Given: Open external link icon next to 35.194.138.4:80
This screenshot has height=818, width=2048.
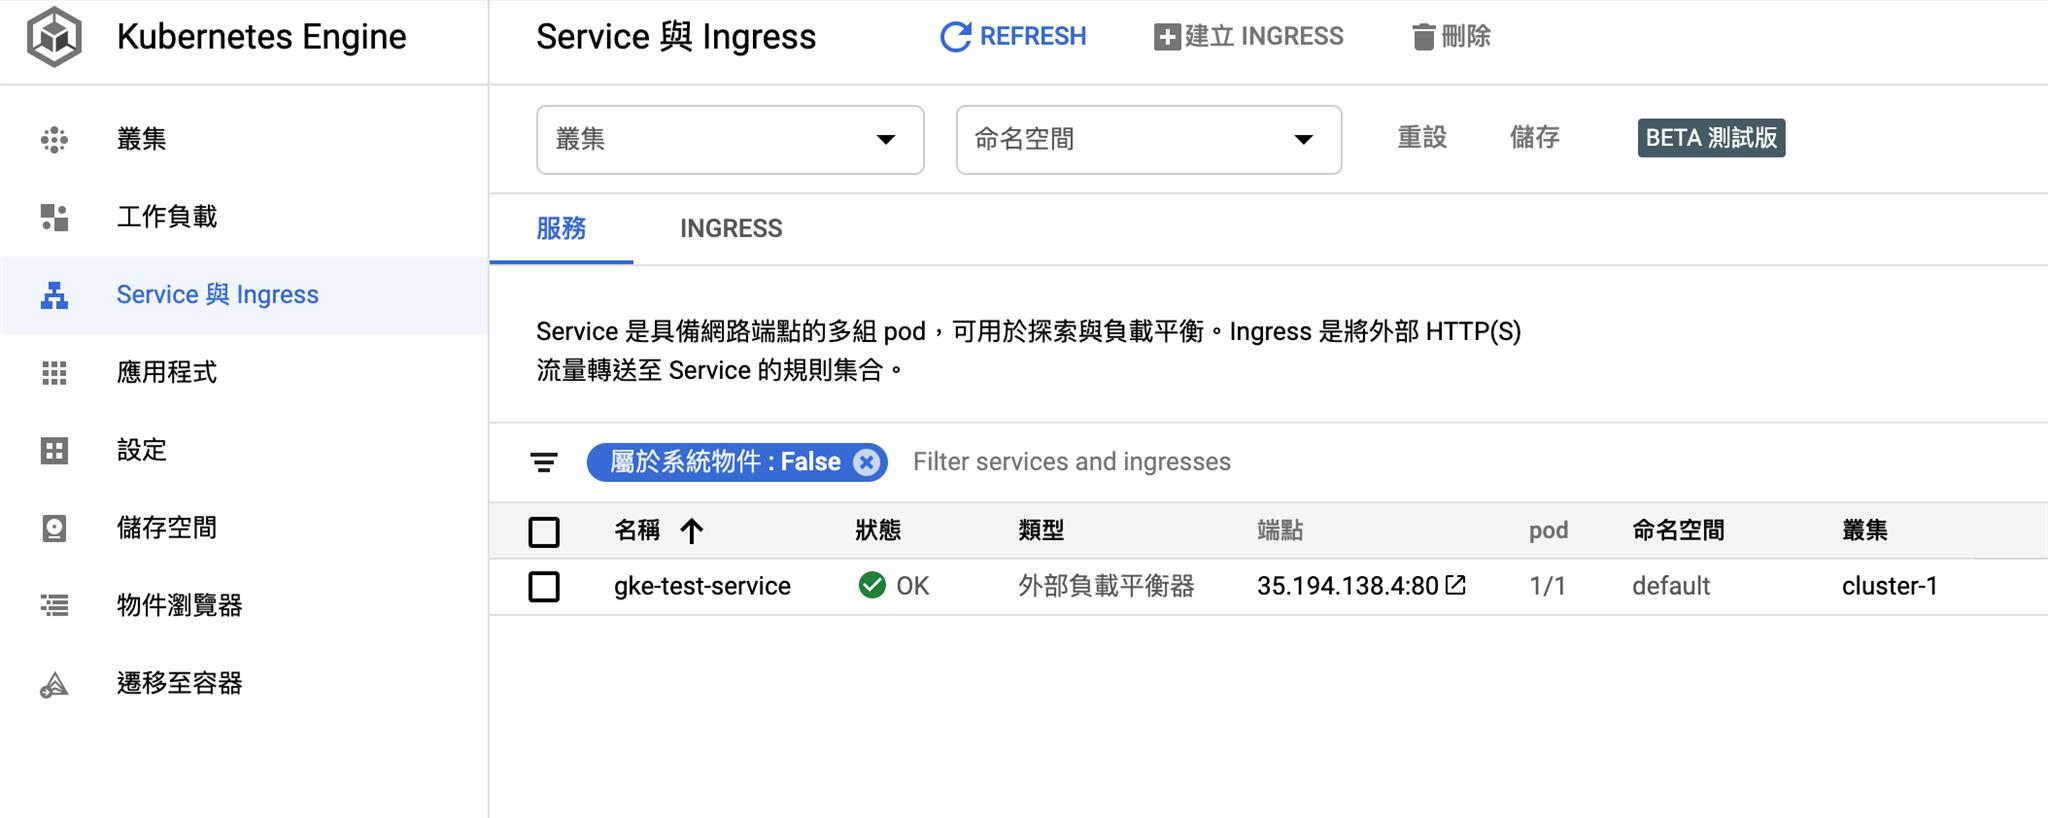Looking at the screenshot, I should click(x=1456, y=585).
